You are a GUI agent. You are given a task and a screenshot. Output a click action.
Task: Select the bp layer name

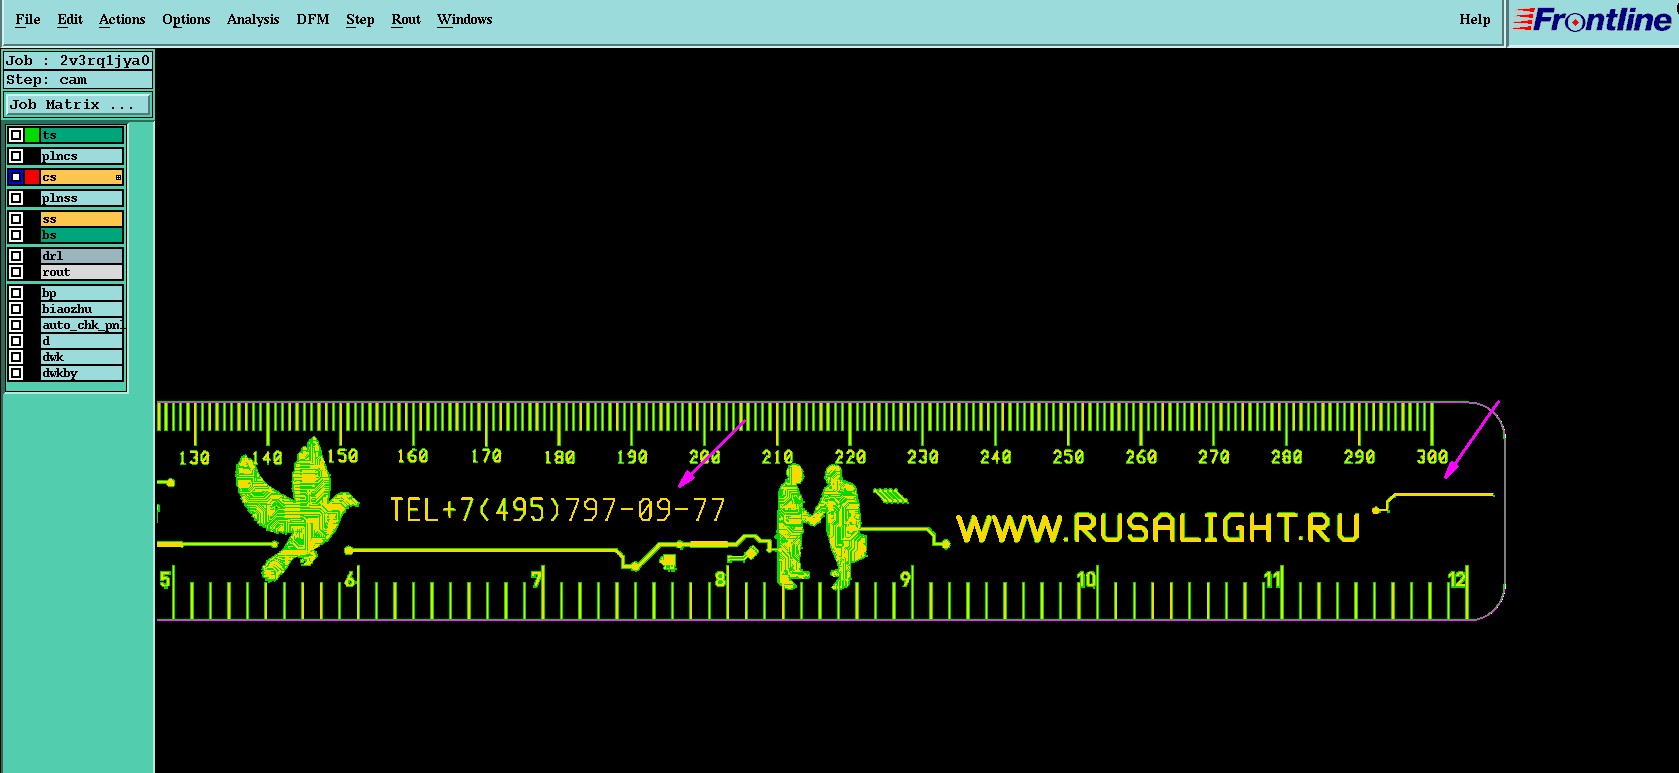click(82, 293)
